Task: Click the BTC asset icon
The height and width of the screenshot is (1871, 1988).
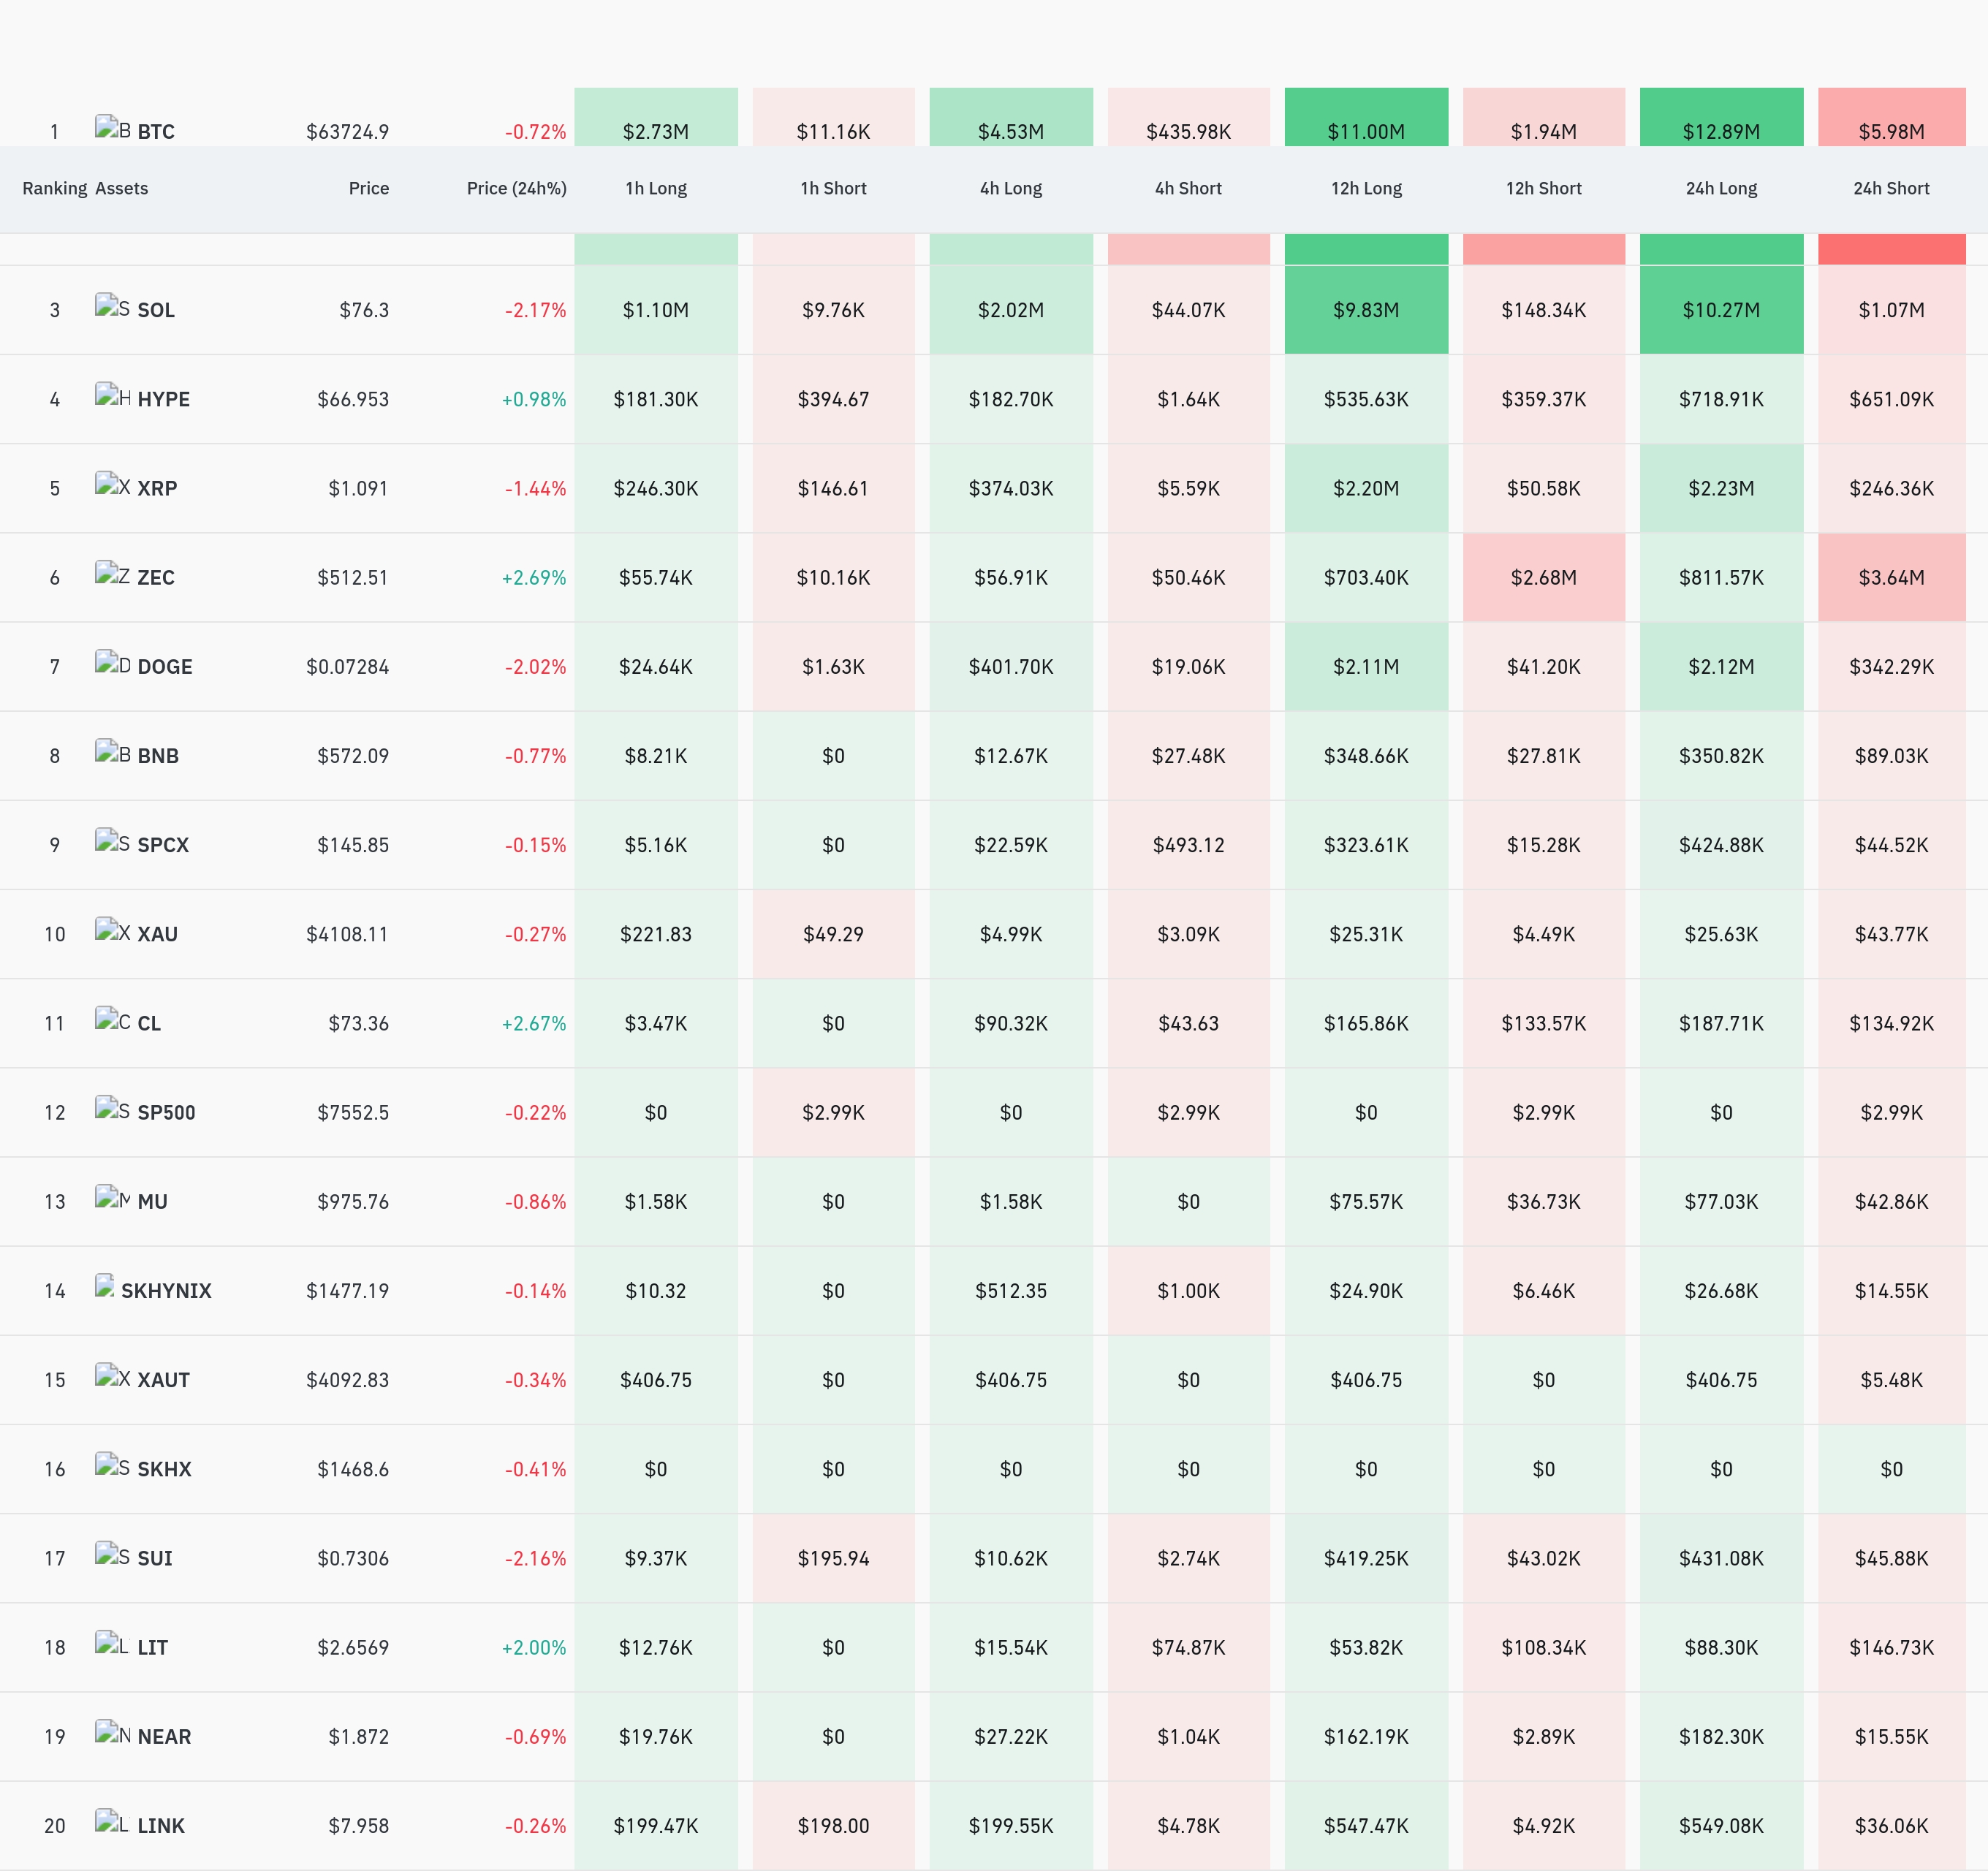Action: 112,128
